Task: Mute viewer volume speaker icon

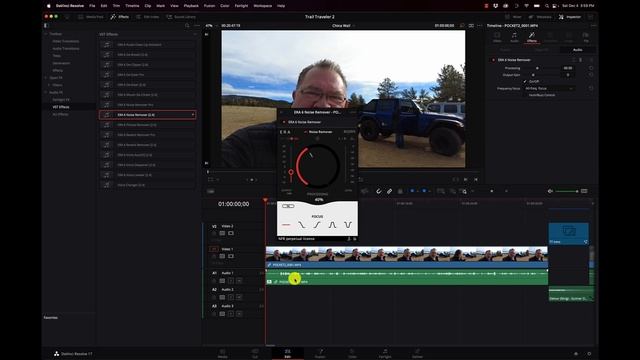Action: [550, 191]
